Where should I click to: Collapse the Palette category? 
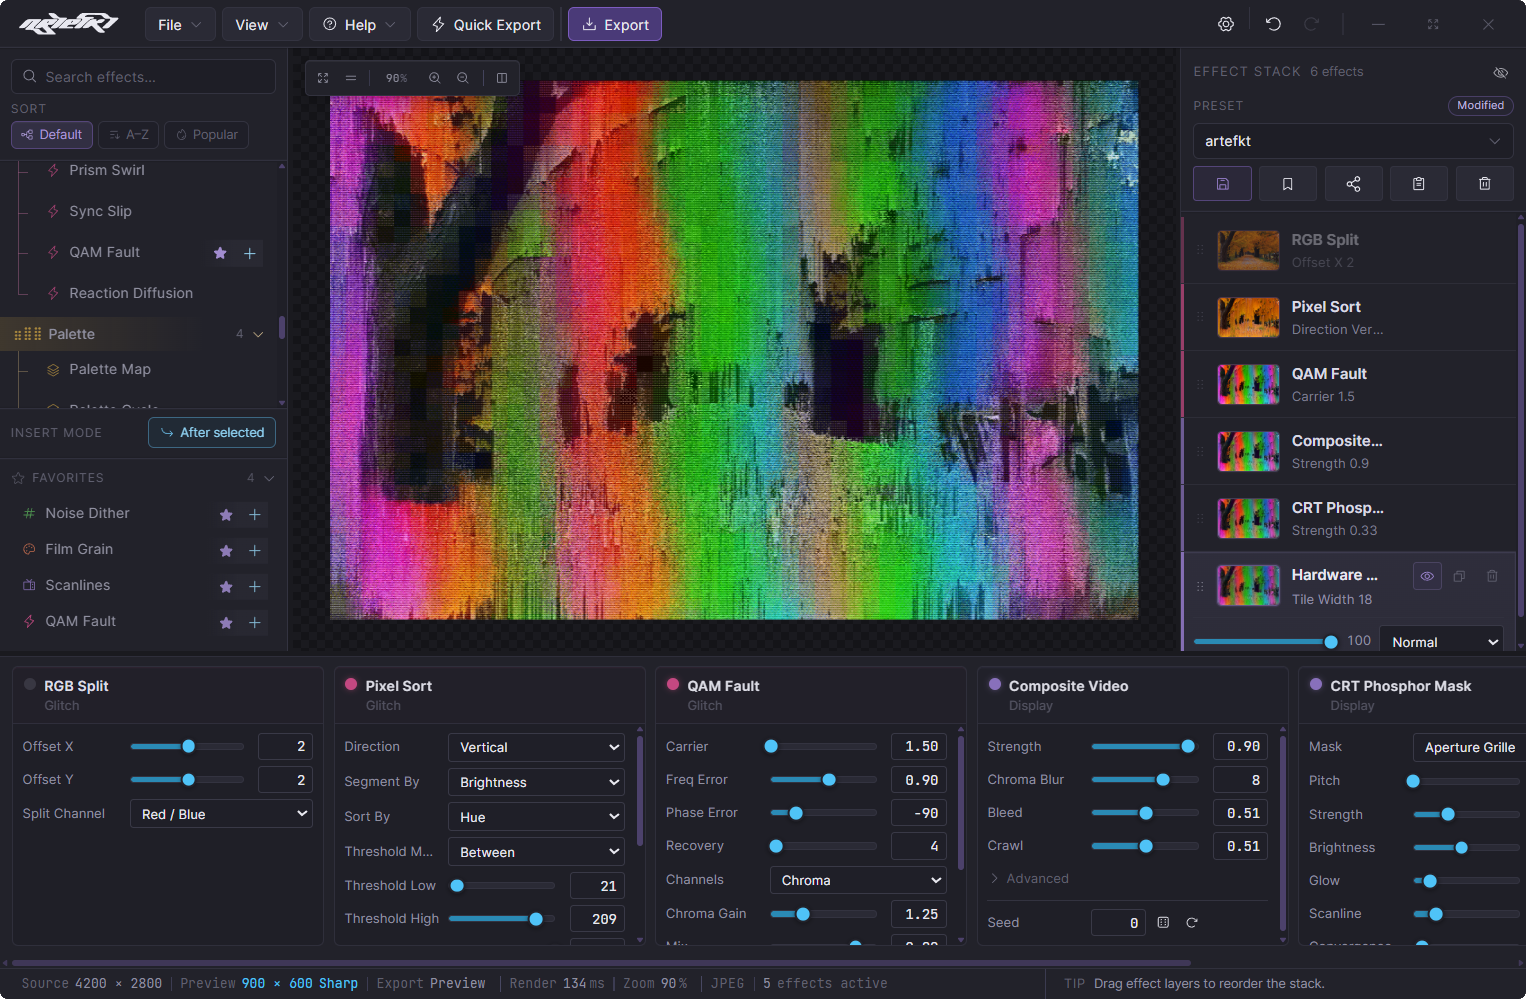click(258, 334)
